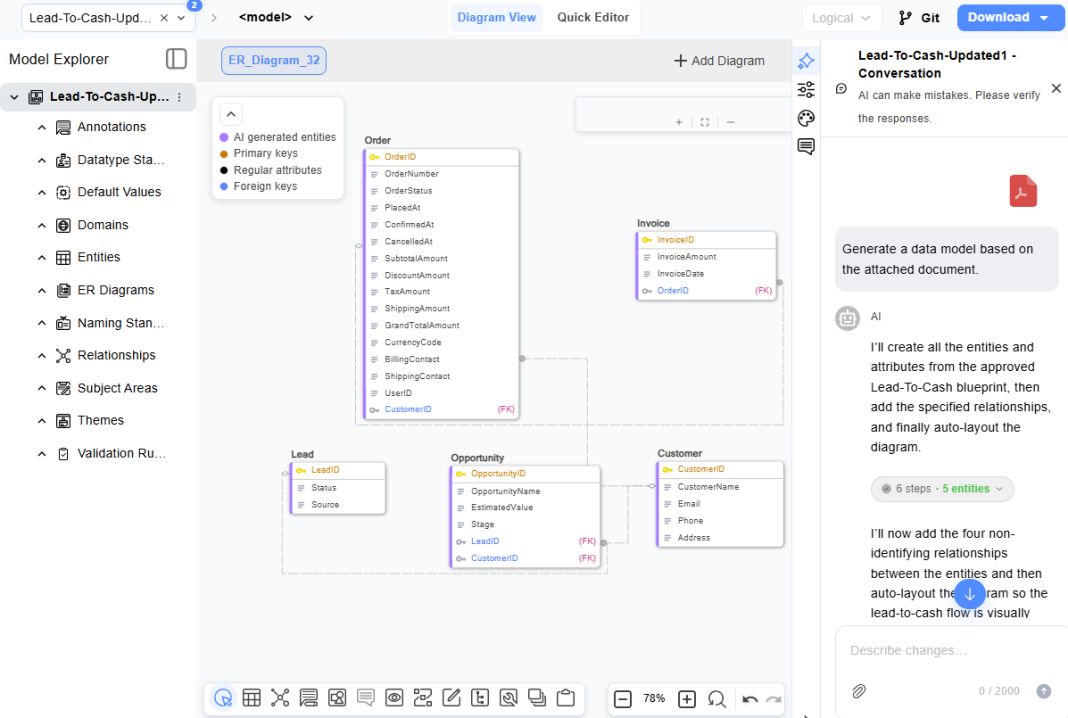Zoom in with the plus button
The height and width of the screenshot is (718, 1068).
tap(687, 699)
